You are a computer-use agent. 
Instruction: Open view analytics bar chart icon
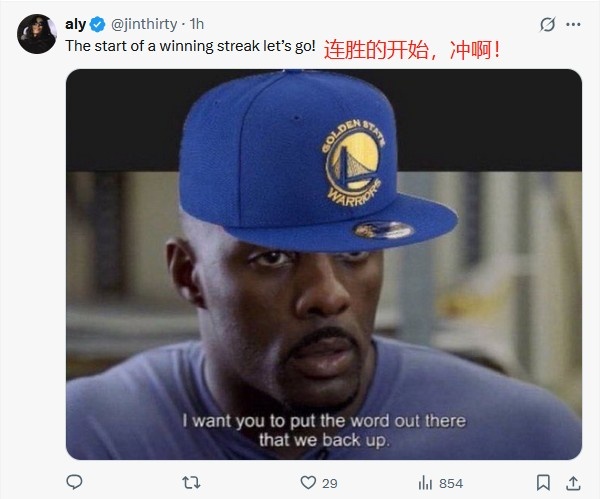(425, 483)
